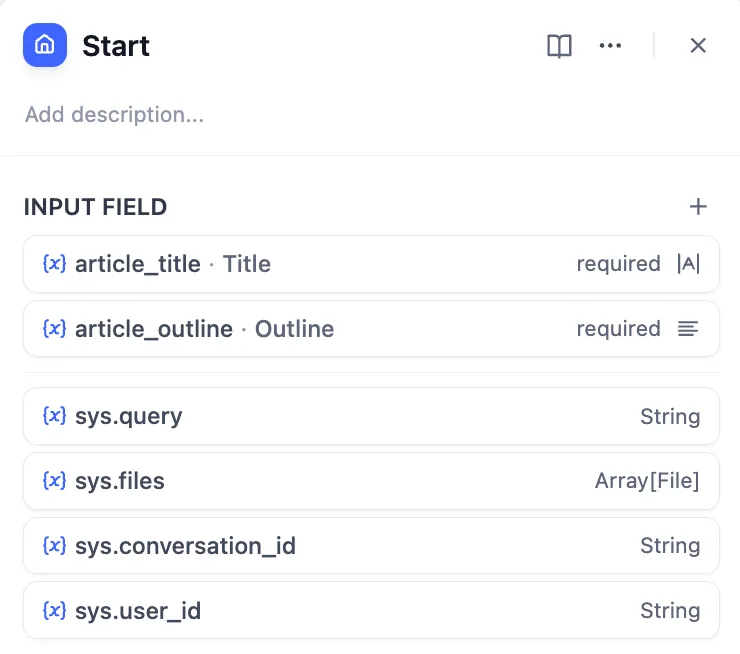Viewport: 740px width, 654px height.
Task: Click the Array[File] type label on sys.files
Action: pyautogui.click(x=647, y=481)
